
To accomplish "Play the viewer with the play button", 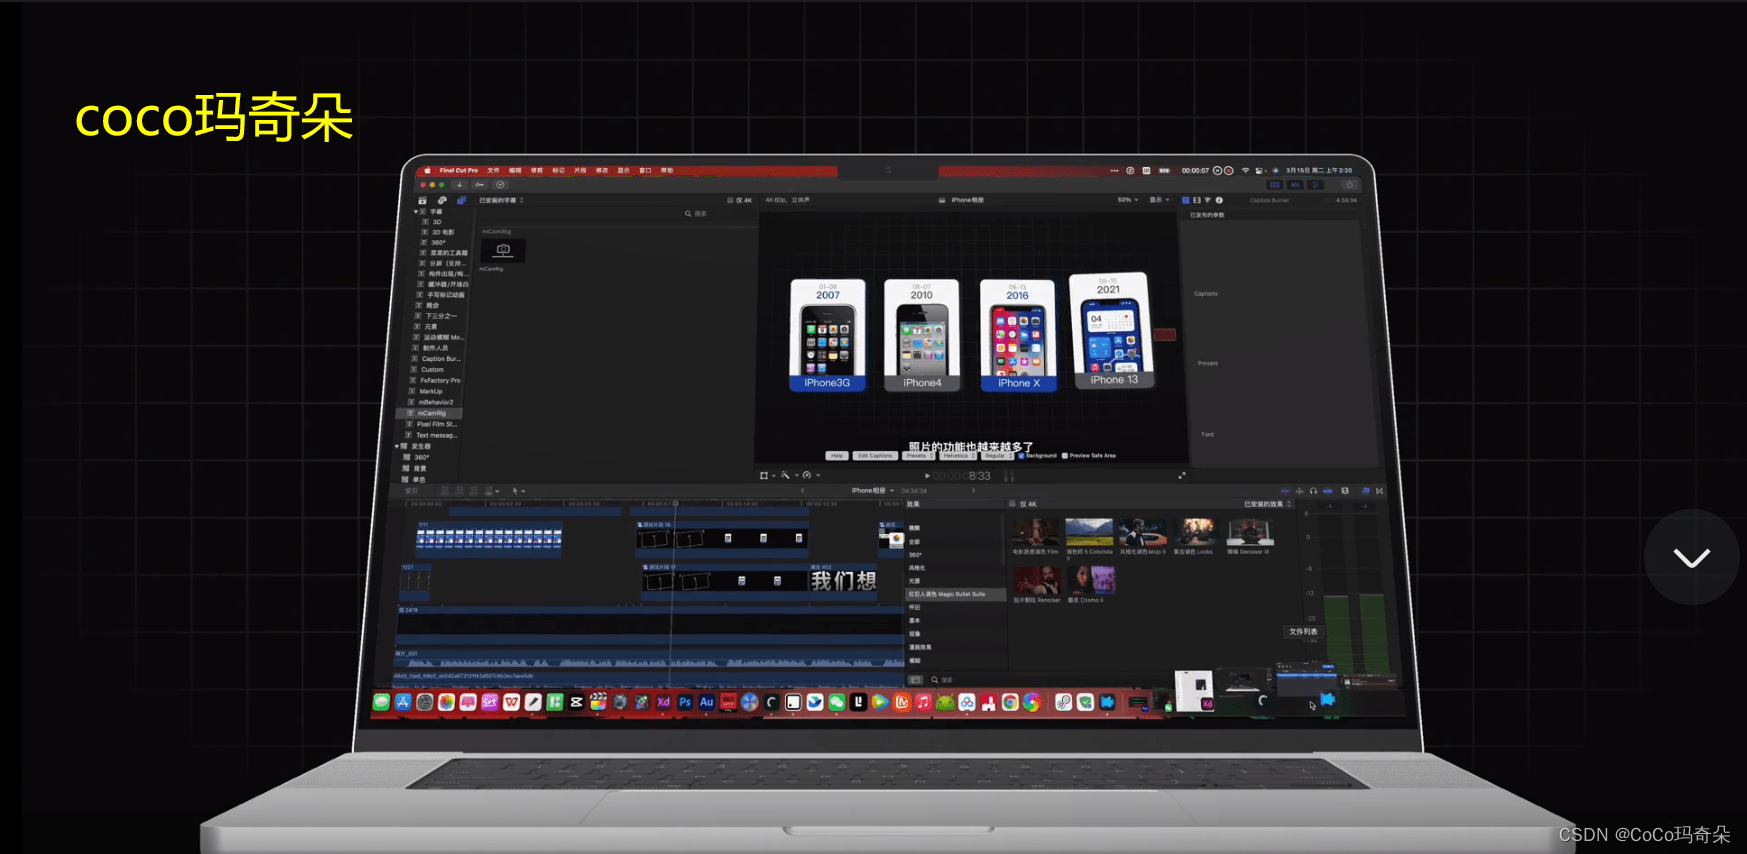I will pos(927,476).
